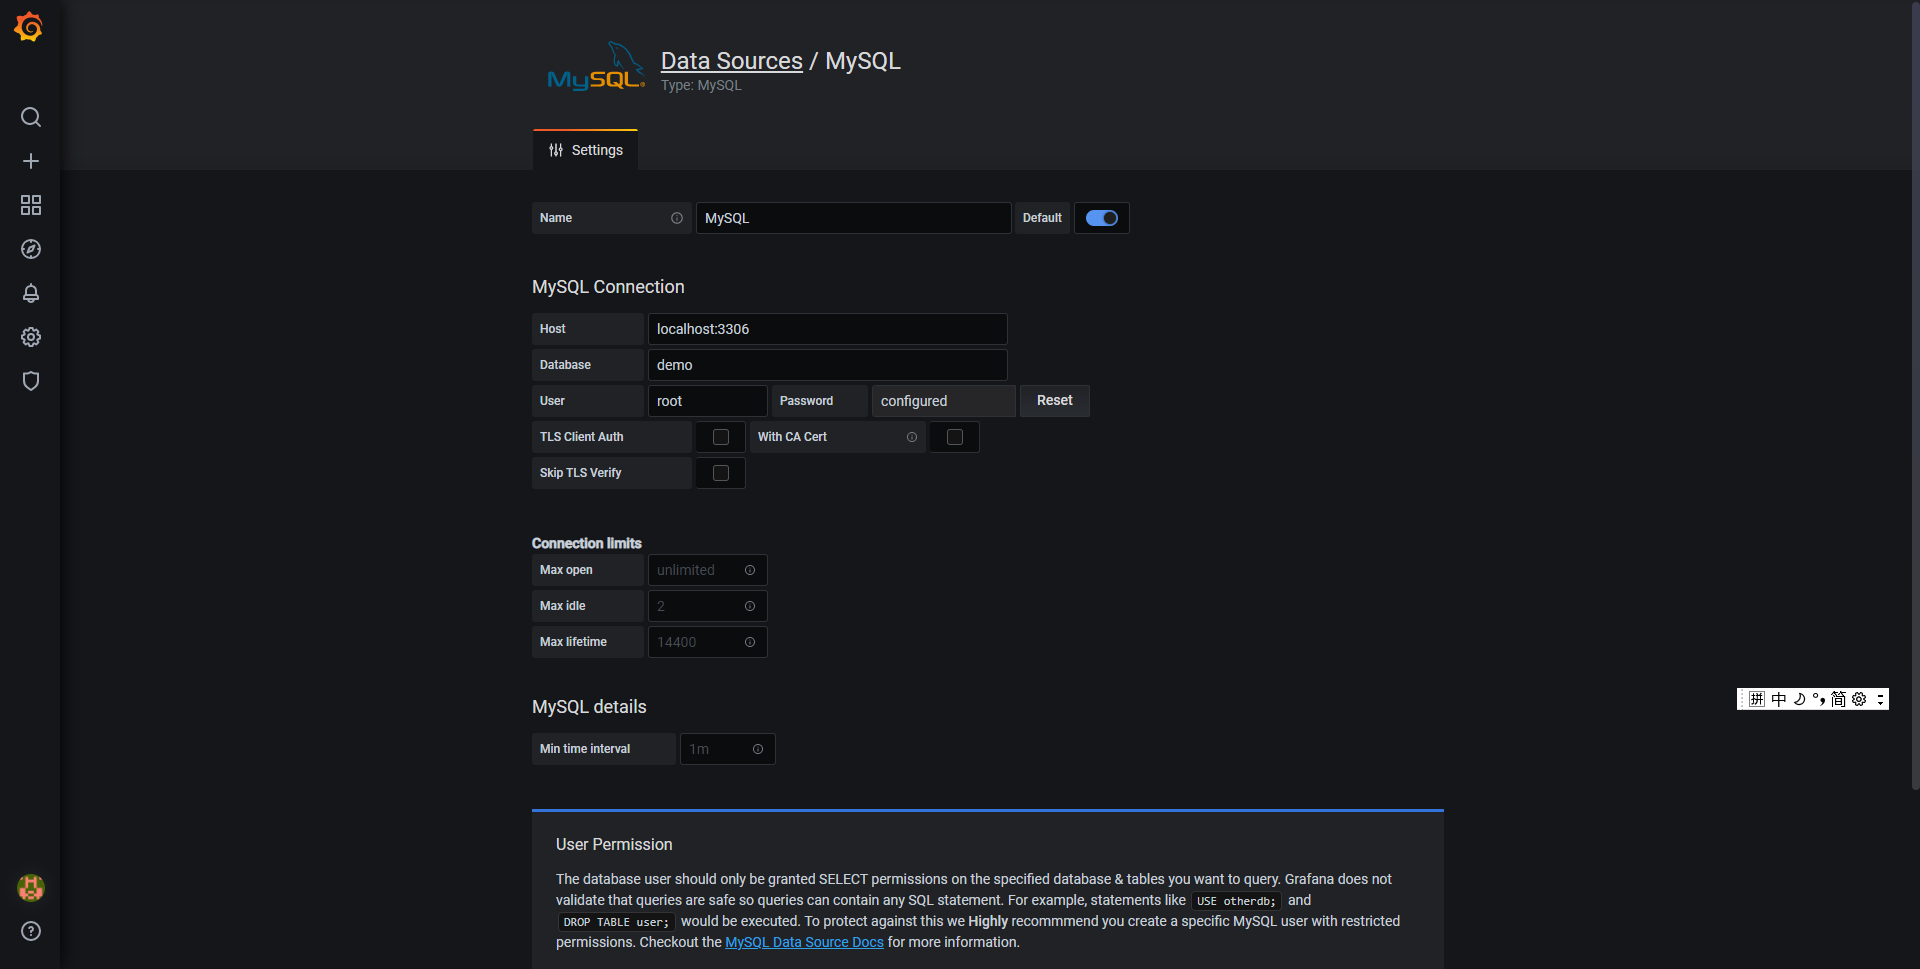This screenshot has width=1920, height=969.
Task: Enable the With CA Cert checkbox
Action: point(955,437)
